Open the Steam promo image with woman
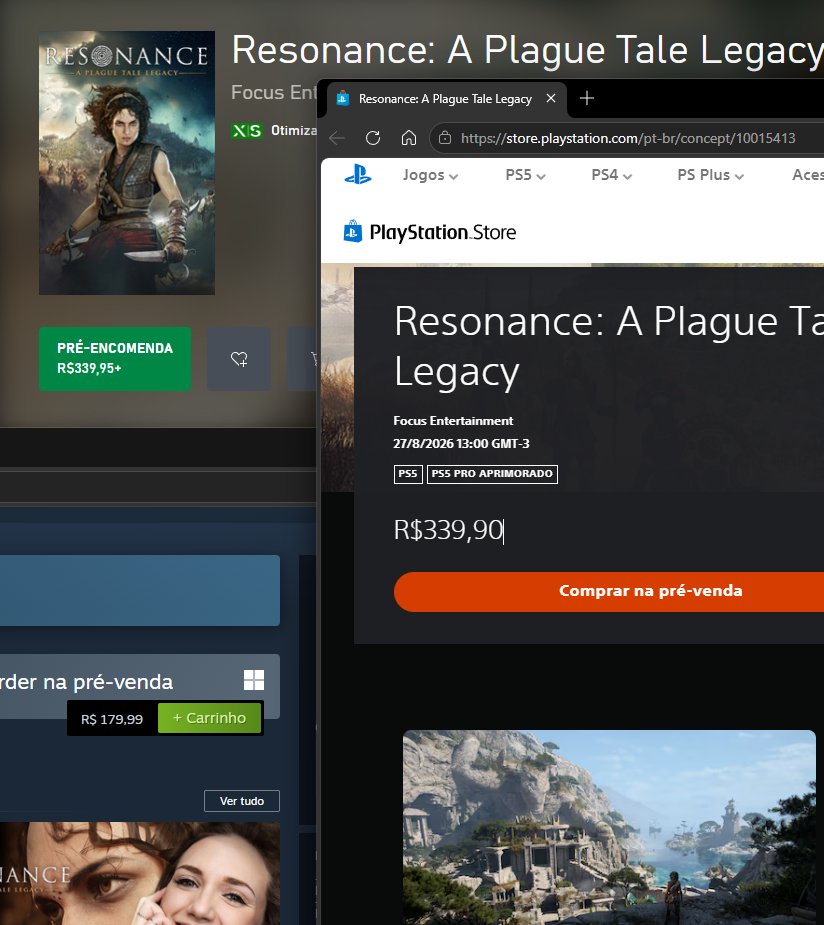Image resolution: width=824 pixels, height=925 pixels. (140, 873)
